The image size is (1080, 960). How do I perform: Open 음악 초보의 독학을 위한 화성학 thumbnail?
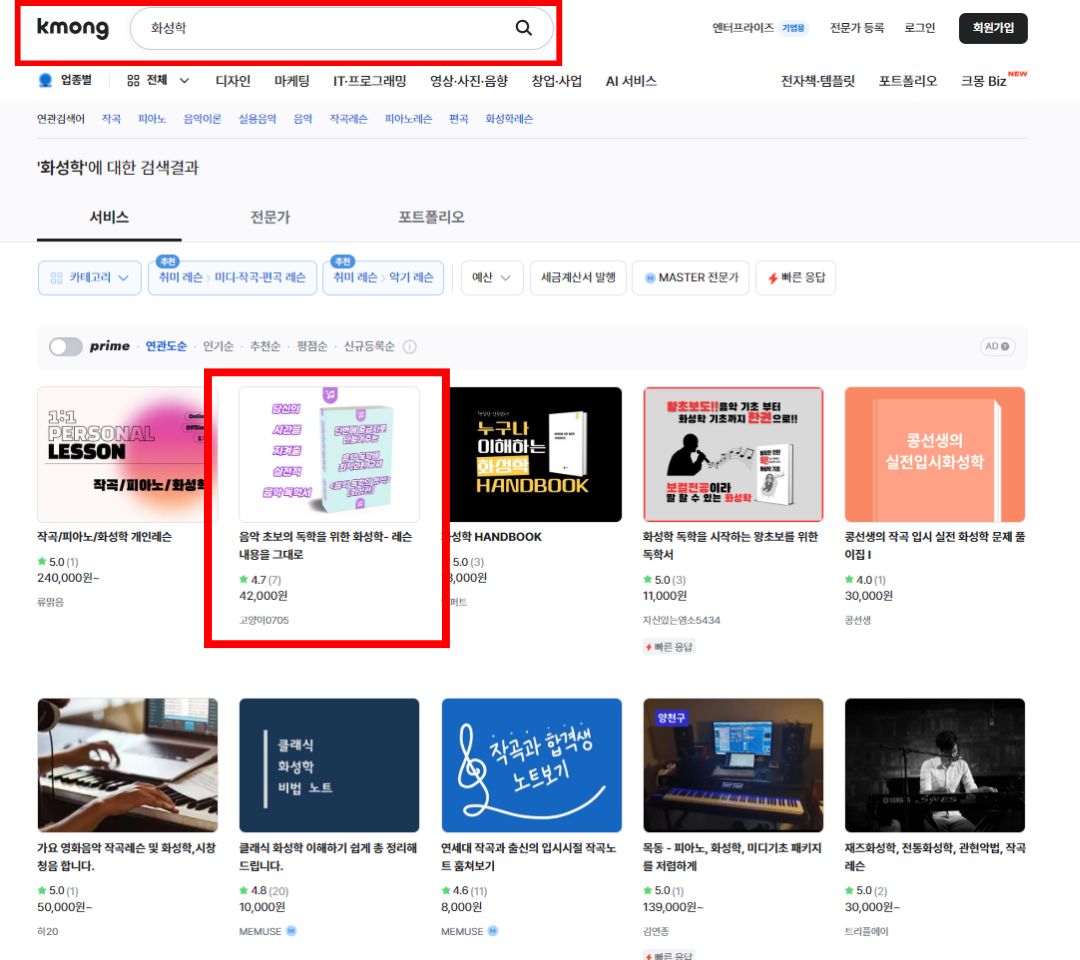(x=329, y=455)
